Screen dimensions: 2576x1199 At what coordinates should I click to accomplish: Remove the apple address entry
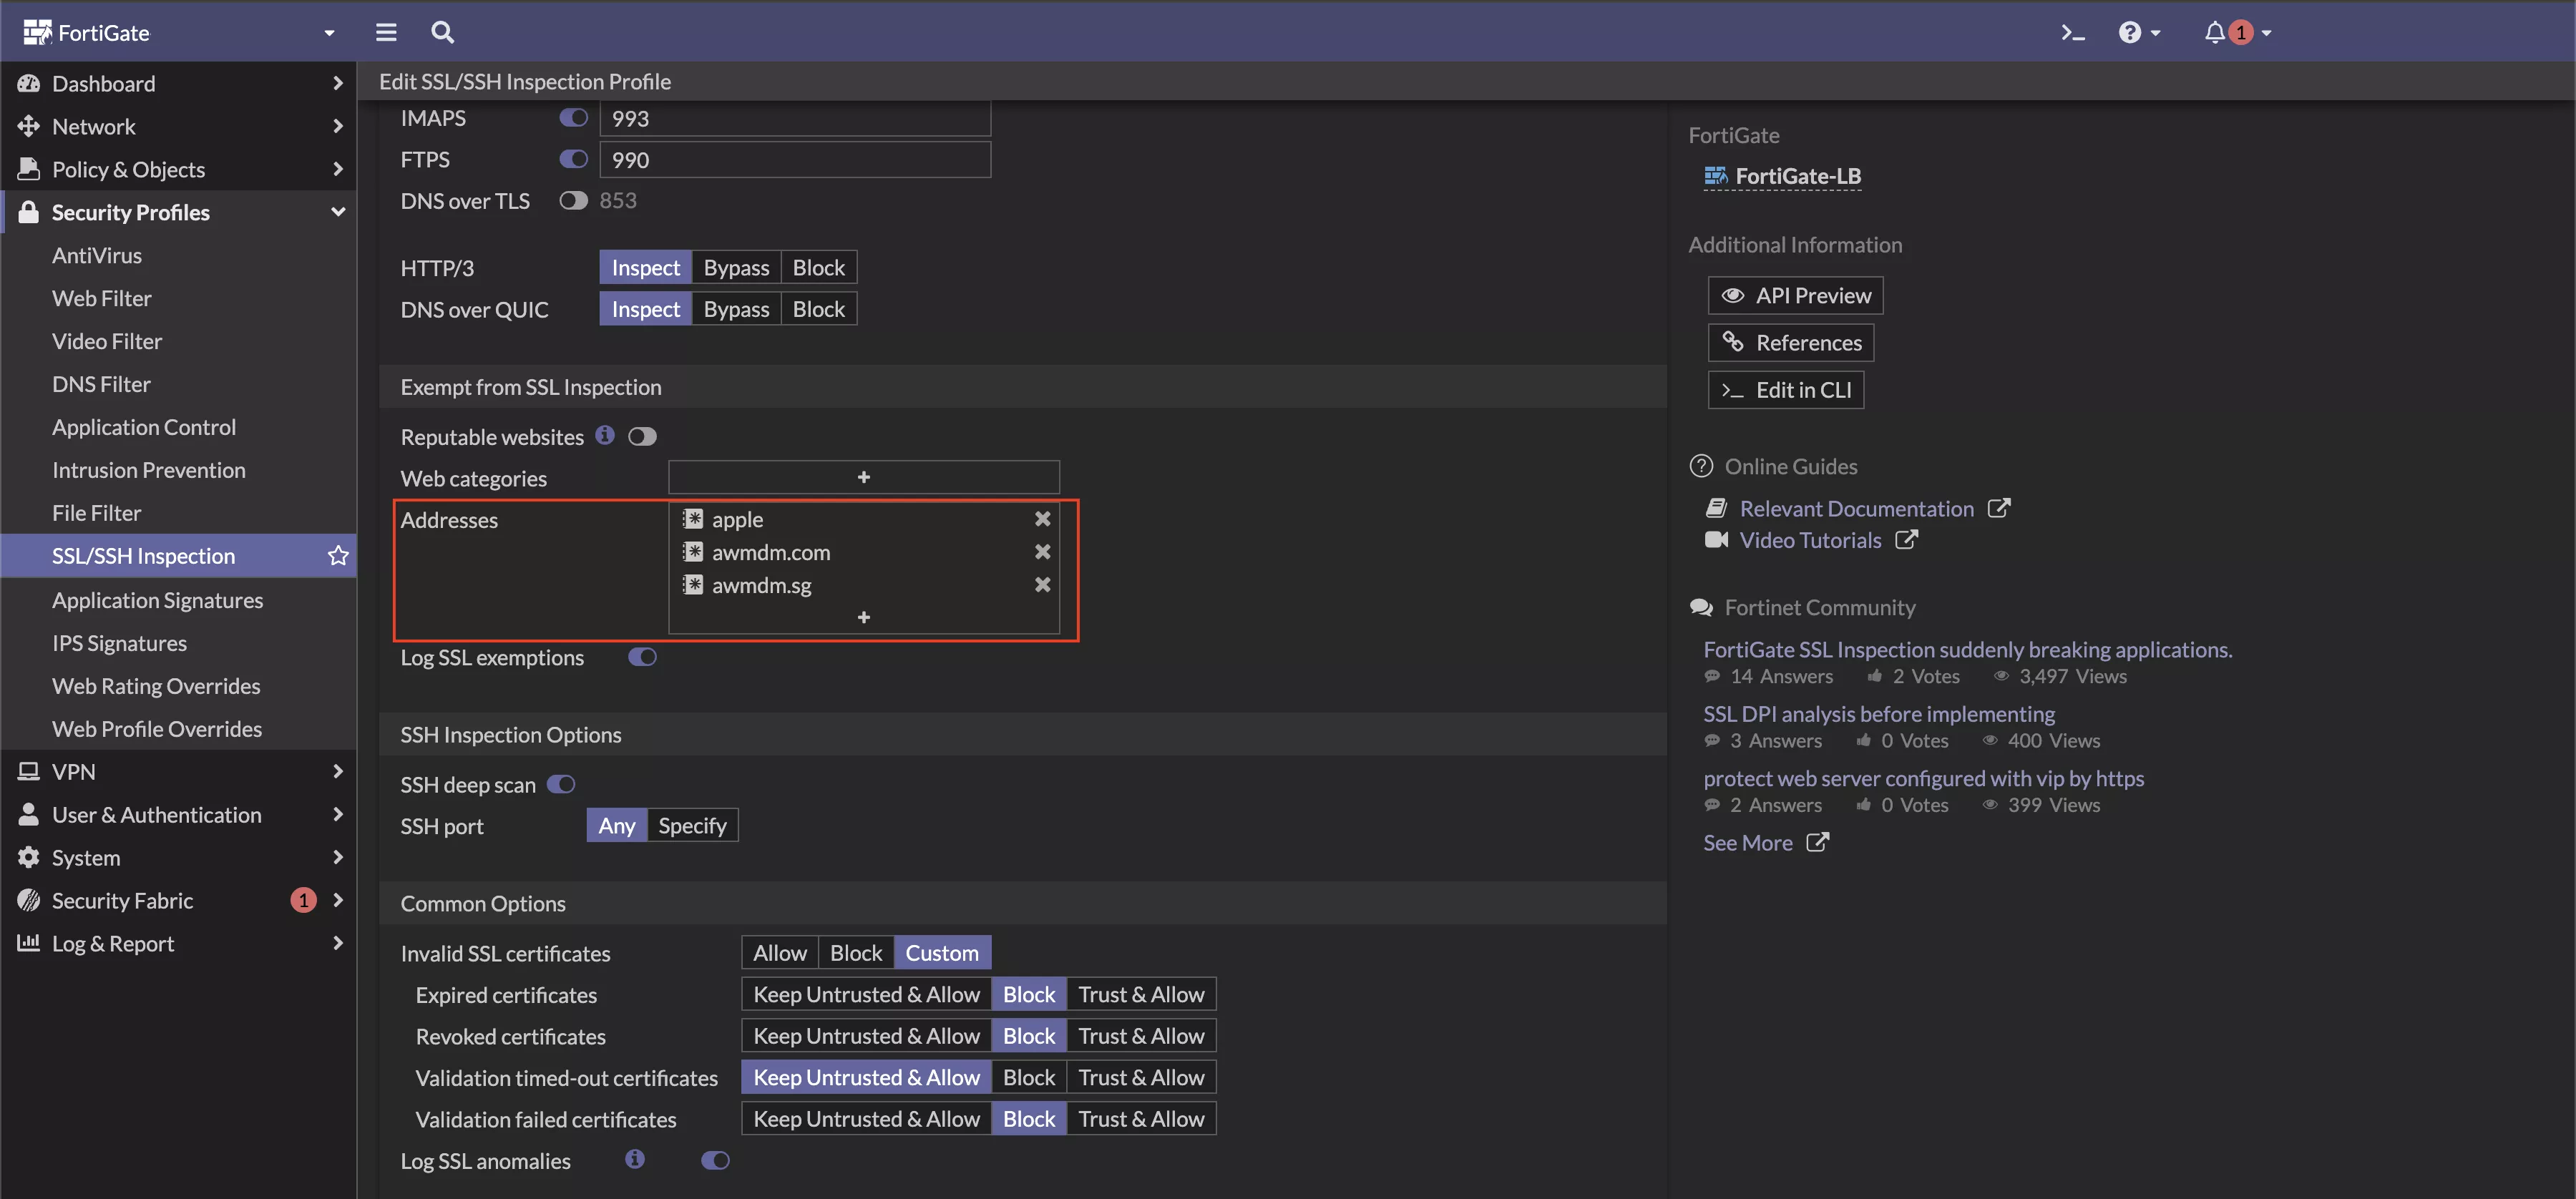click(1042, 519)
